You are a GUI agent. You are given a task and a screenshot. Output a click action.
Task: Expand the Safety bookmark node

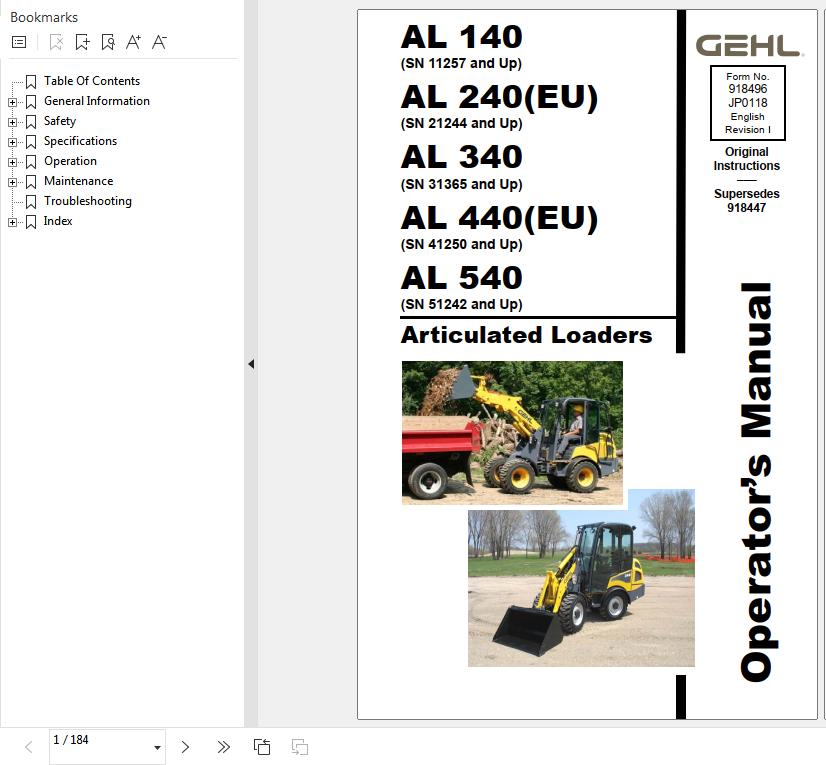[12, 122]
